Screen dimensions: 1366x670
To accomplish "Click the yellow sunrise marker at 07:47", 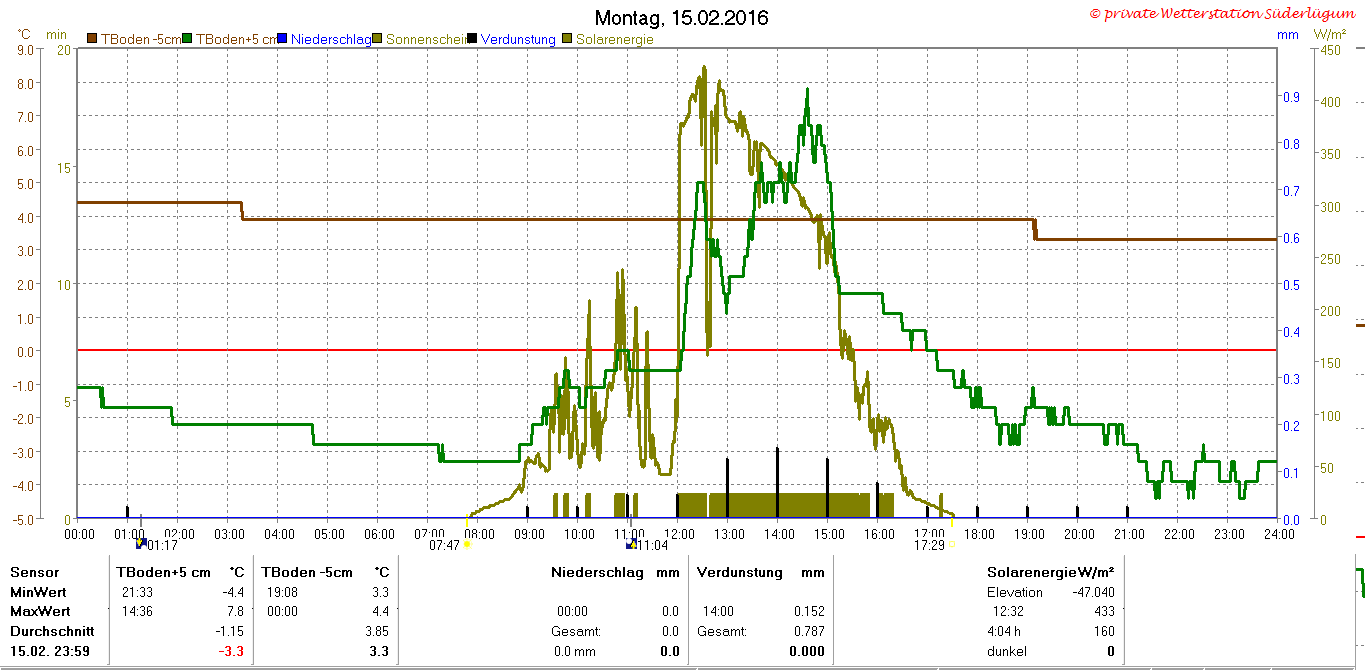I will click(467, 545).
